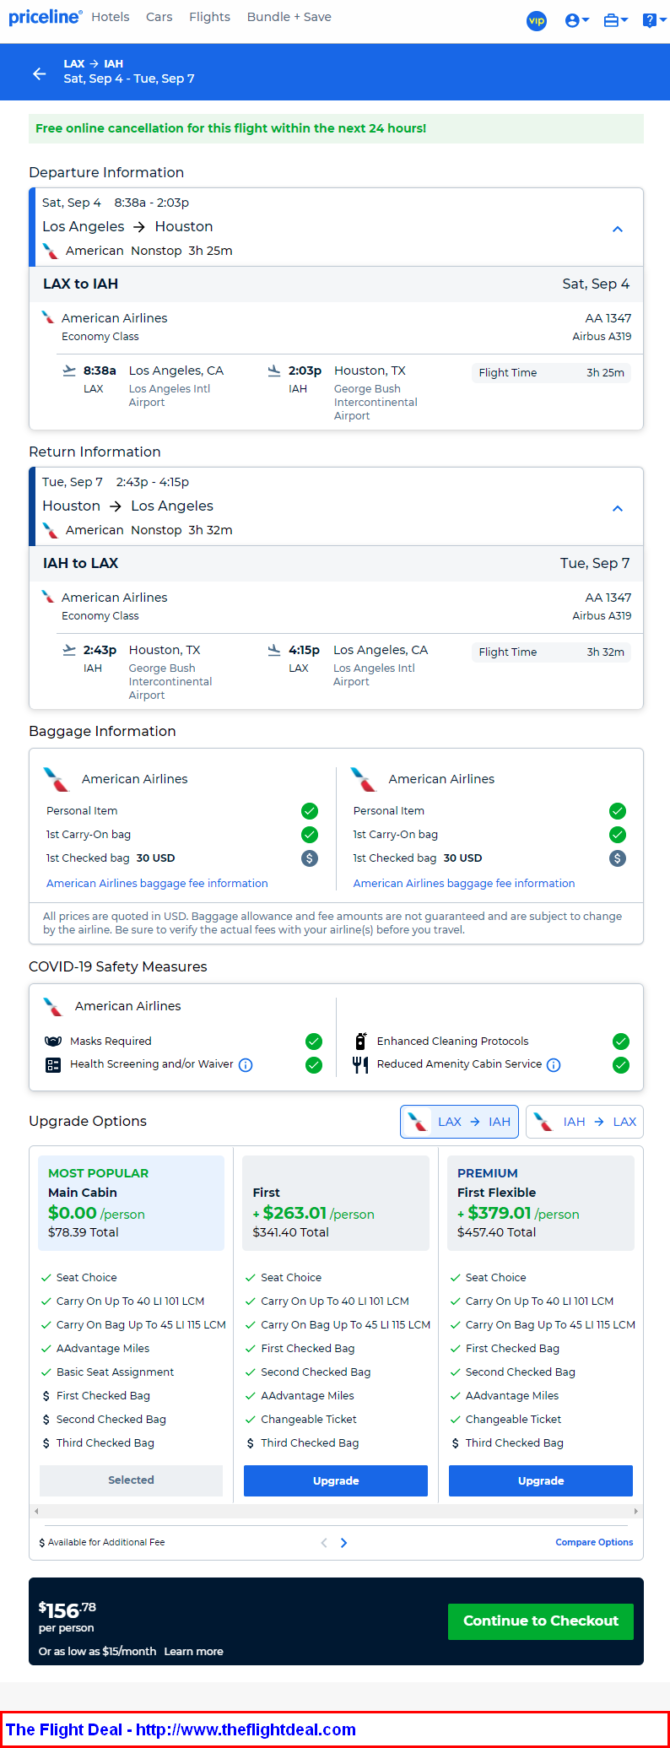Click next arrow in upgrade options pager
Viewport: 670px width, 1748px height.
click(344, 1543)
